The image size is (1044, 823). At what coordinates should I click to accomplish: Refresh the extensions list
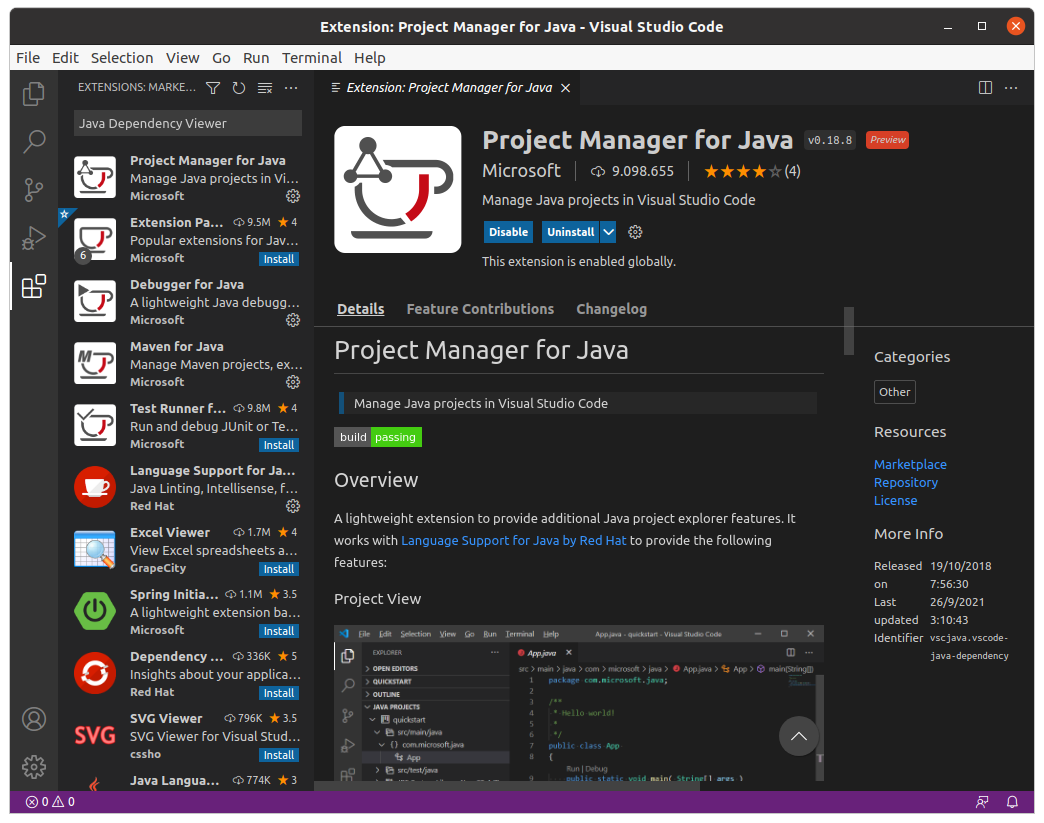pyautogui.click(x=238, y=88)
